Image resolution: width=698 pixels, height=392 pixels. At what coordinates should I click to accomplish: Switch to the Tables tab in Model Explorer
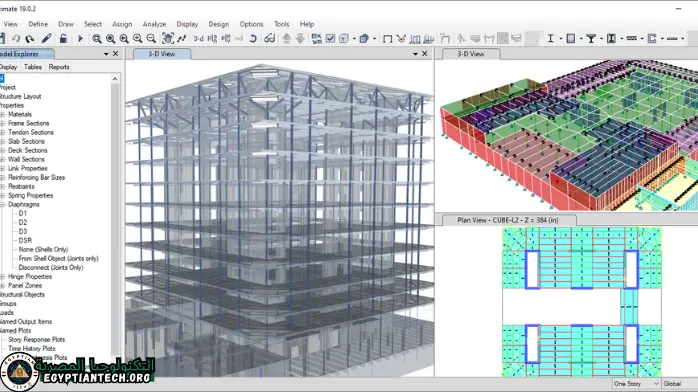[33, 67]
